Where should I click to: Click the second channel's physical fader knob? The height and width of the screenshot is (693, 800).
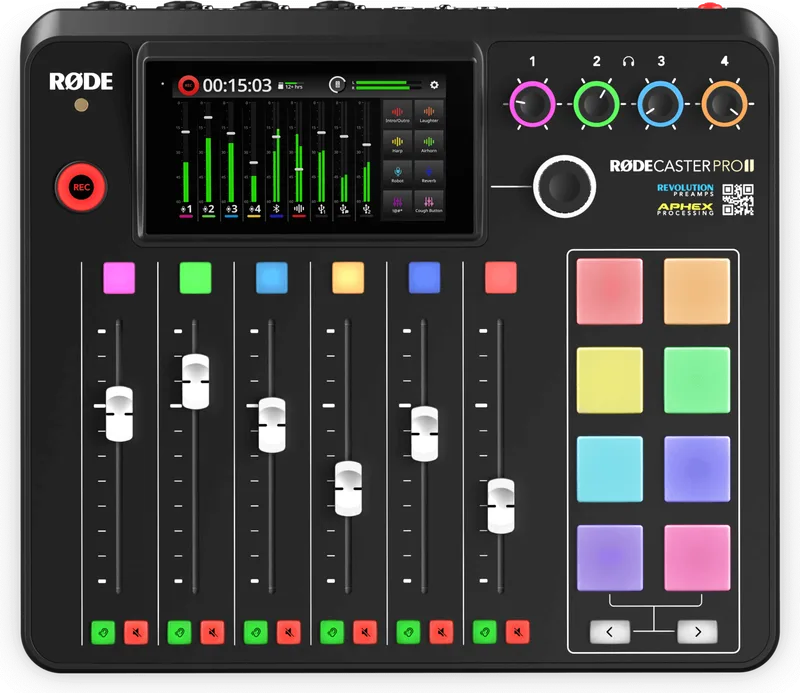coord(195,382)
